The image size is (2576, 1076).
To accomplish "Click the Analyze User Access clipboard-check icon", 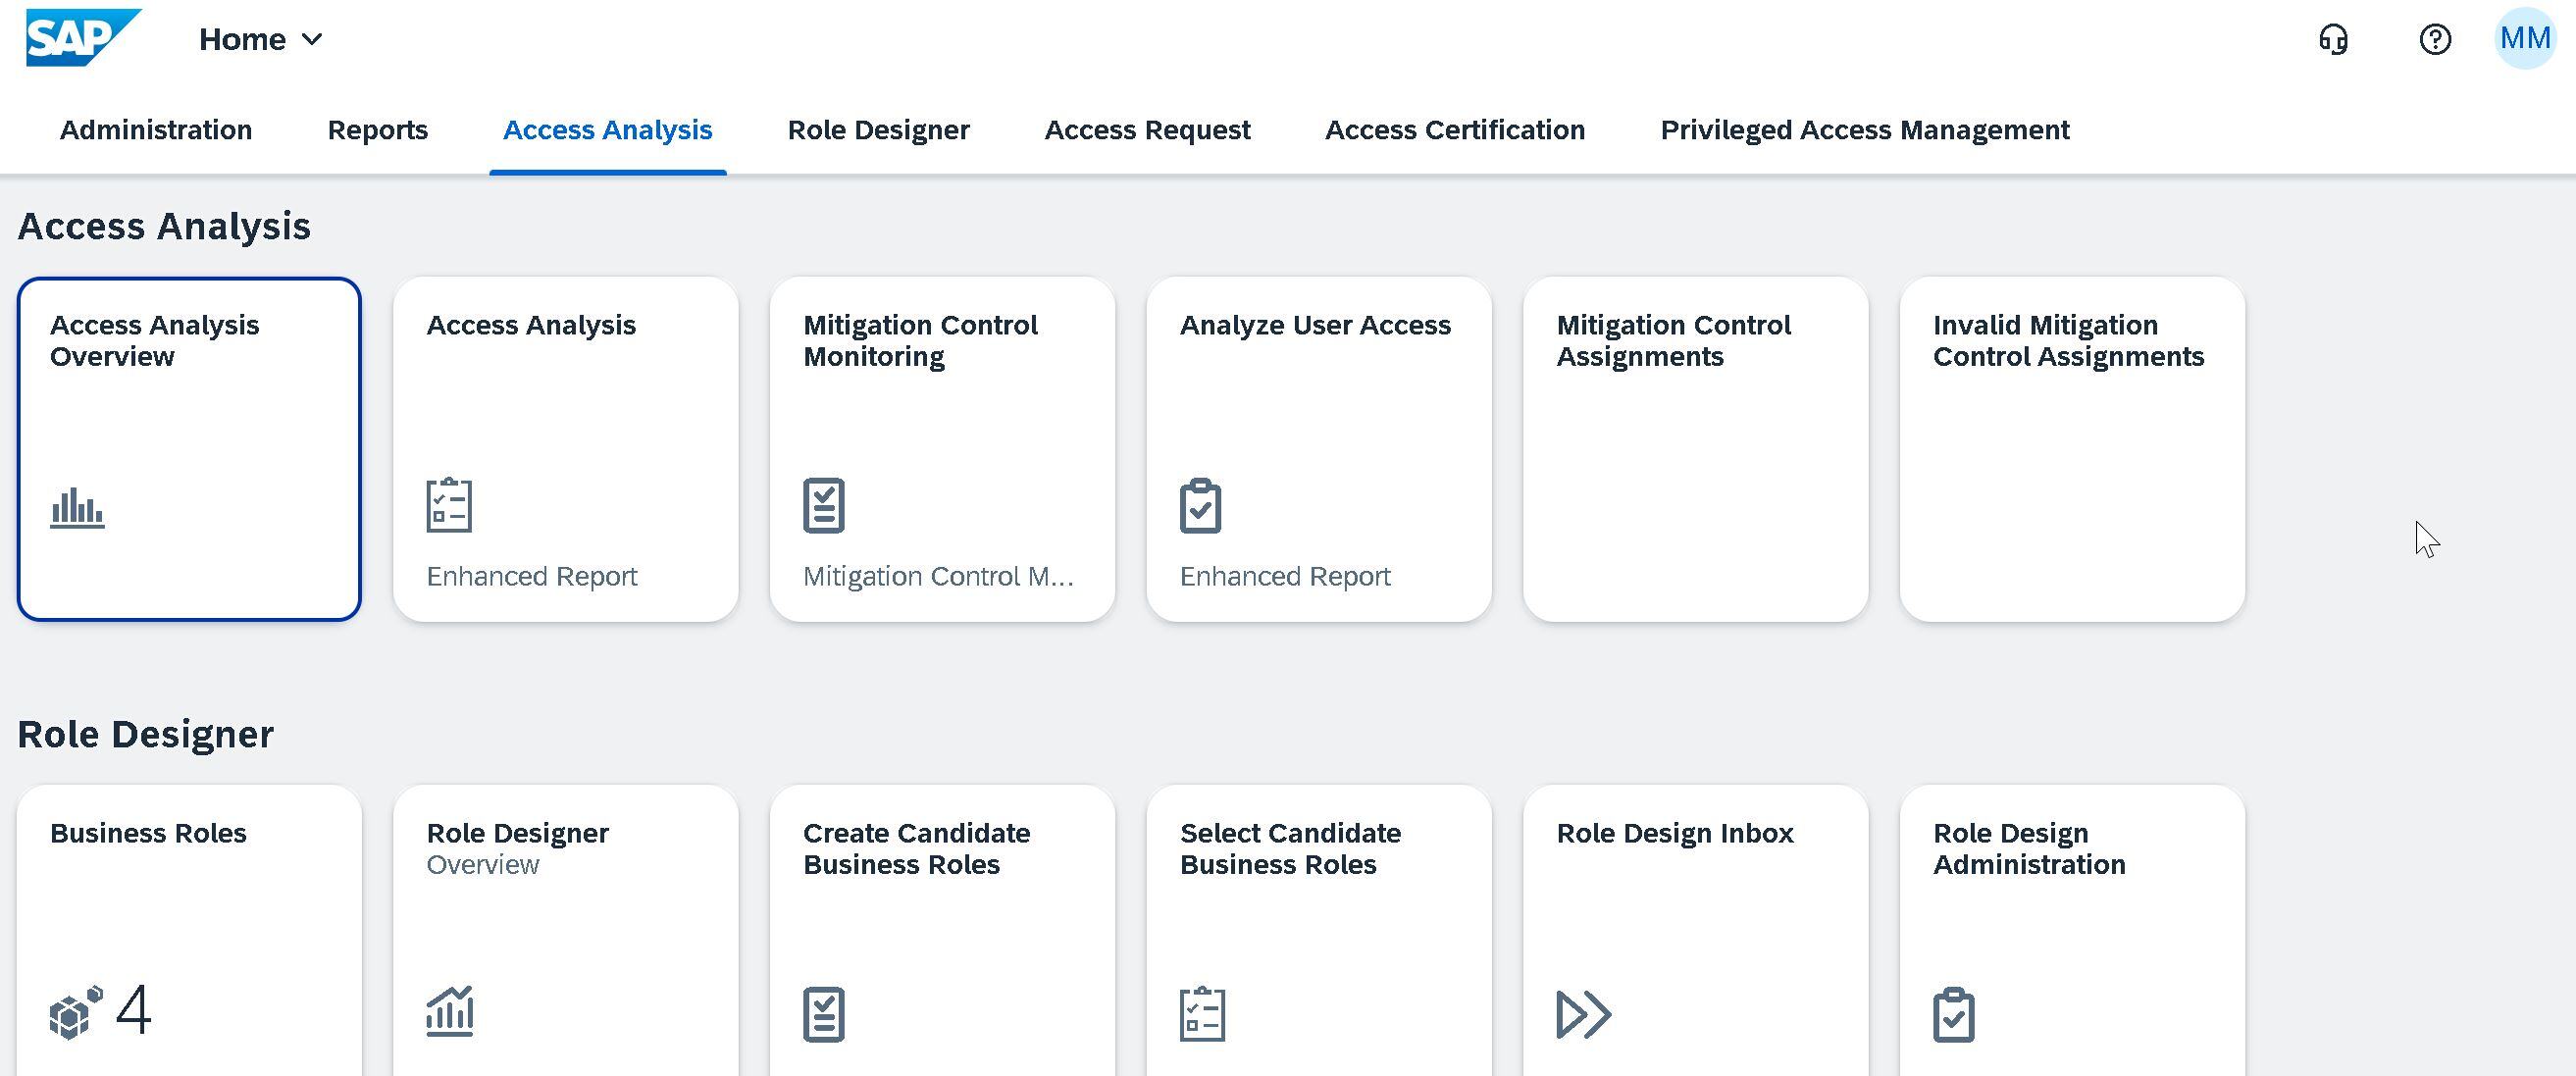I will [1201, 506].
